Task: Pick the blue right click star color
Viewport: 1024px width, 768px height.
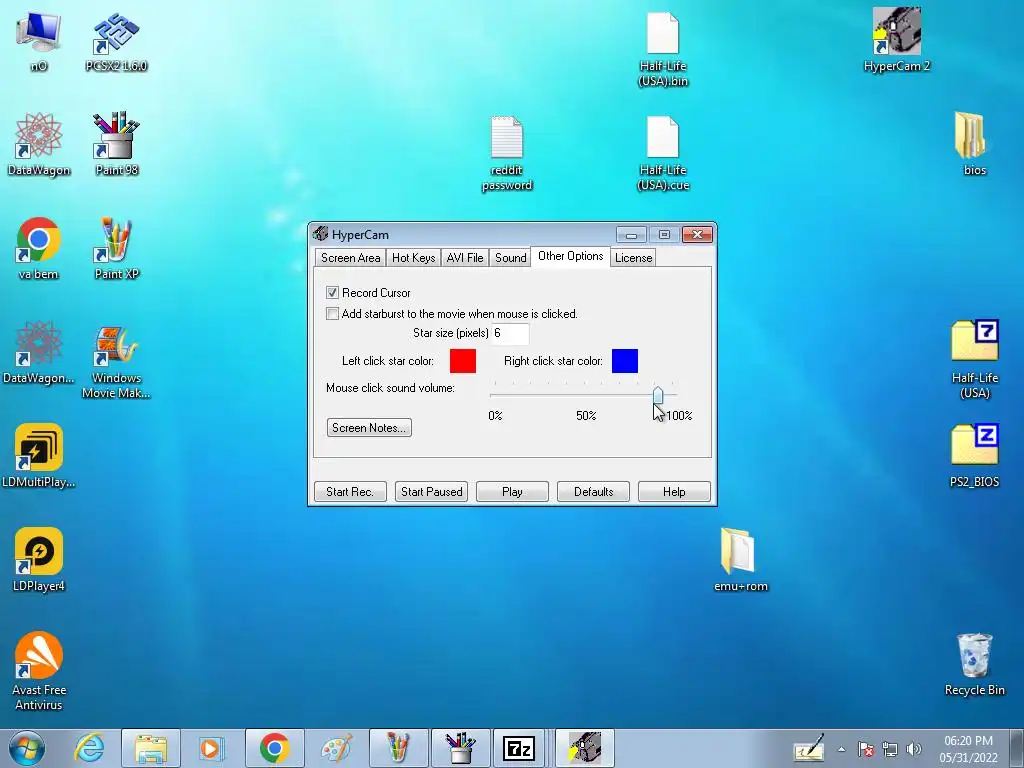Action: 625,360
